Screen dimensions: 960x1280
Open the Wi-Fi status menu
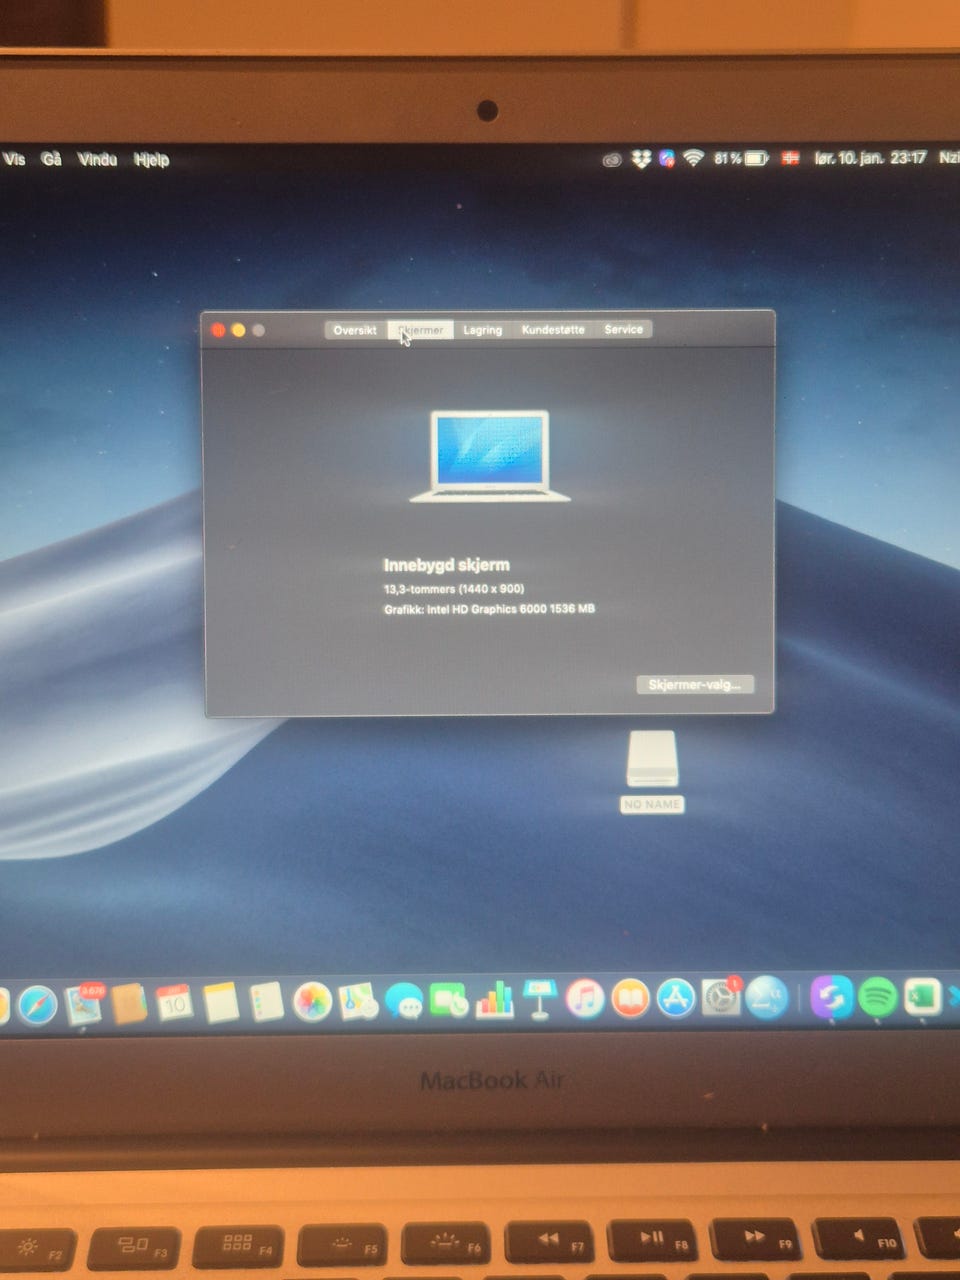pyautogui.click(x=693, y=158)
